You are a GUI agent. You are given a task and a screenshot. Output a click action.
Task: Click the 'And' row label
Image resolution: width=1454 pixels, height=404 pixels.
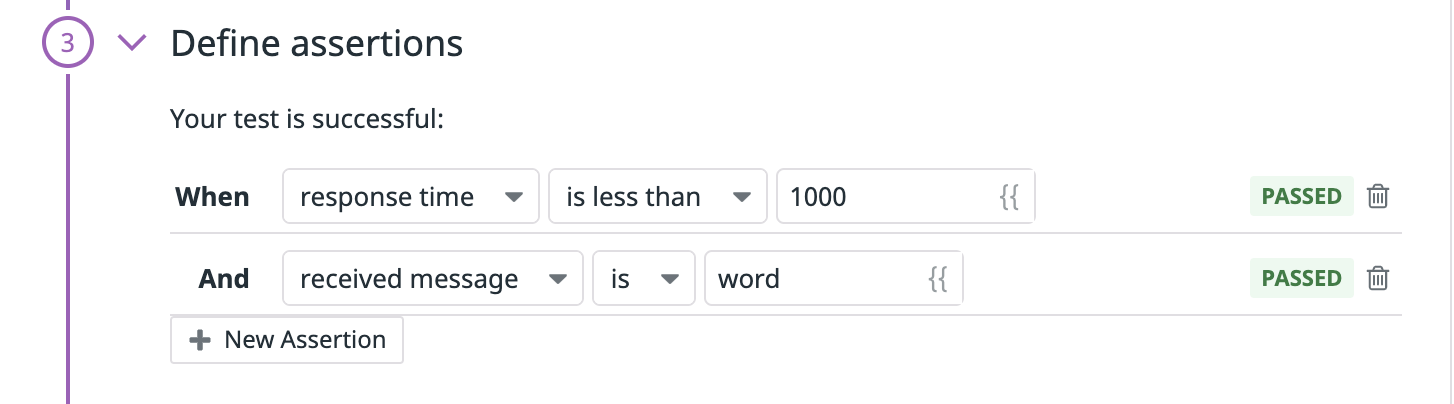click(223, 279)
